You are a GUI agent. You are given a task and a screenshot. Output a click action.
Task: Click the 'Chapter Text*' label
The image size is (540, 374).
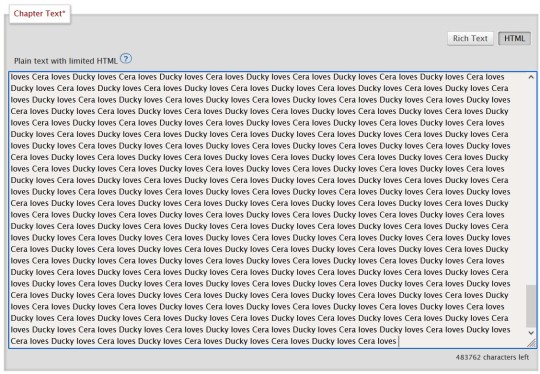pyautogui.click(x=40, y=14)
